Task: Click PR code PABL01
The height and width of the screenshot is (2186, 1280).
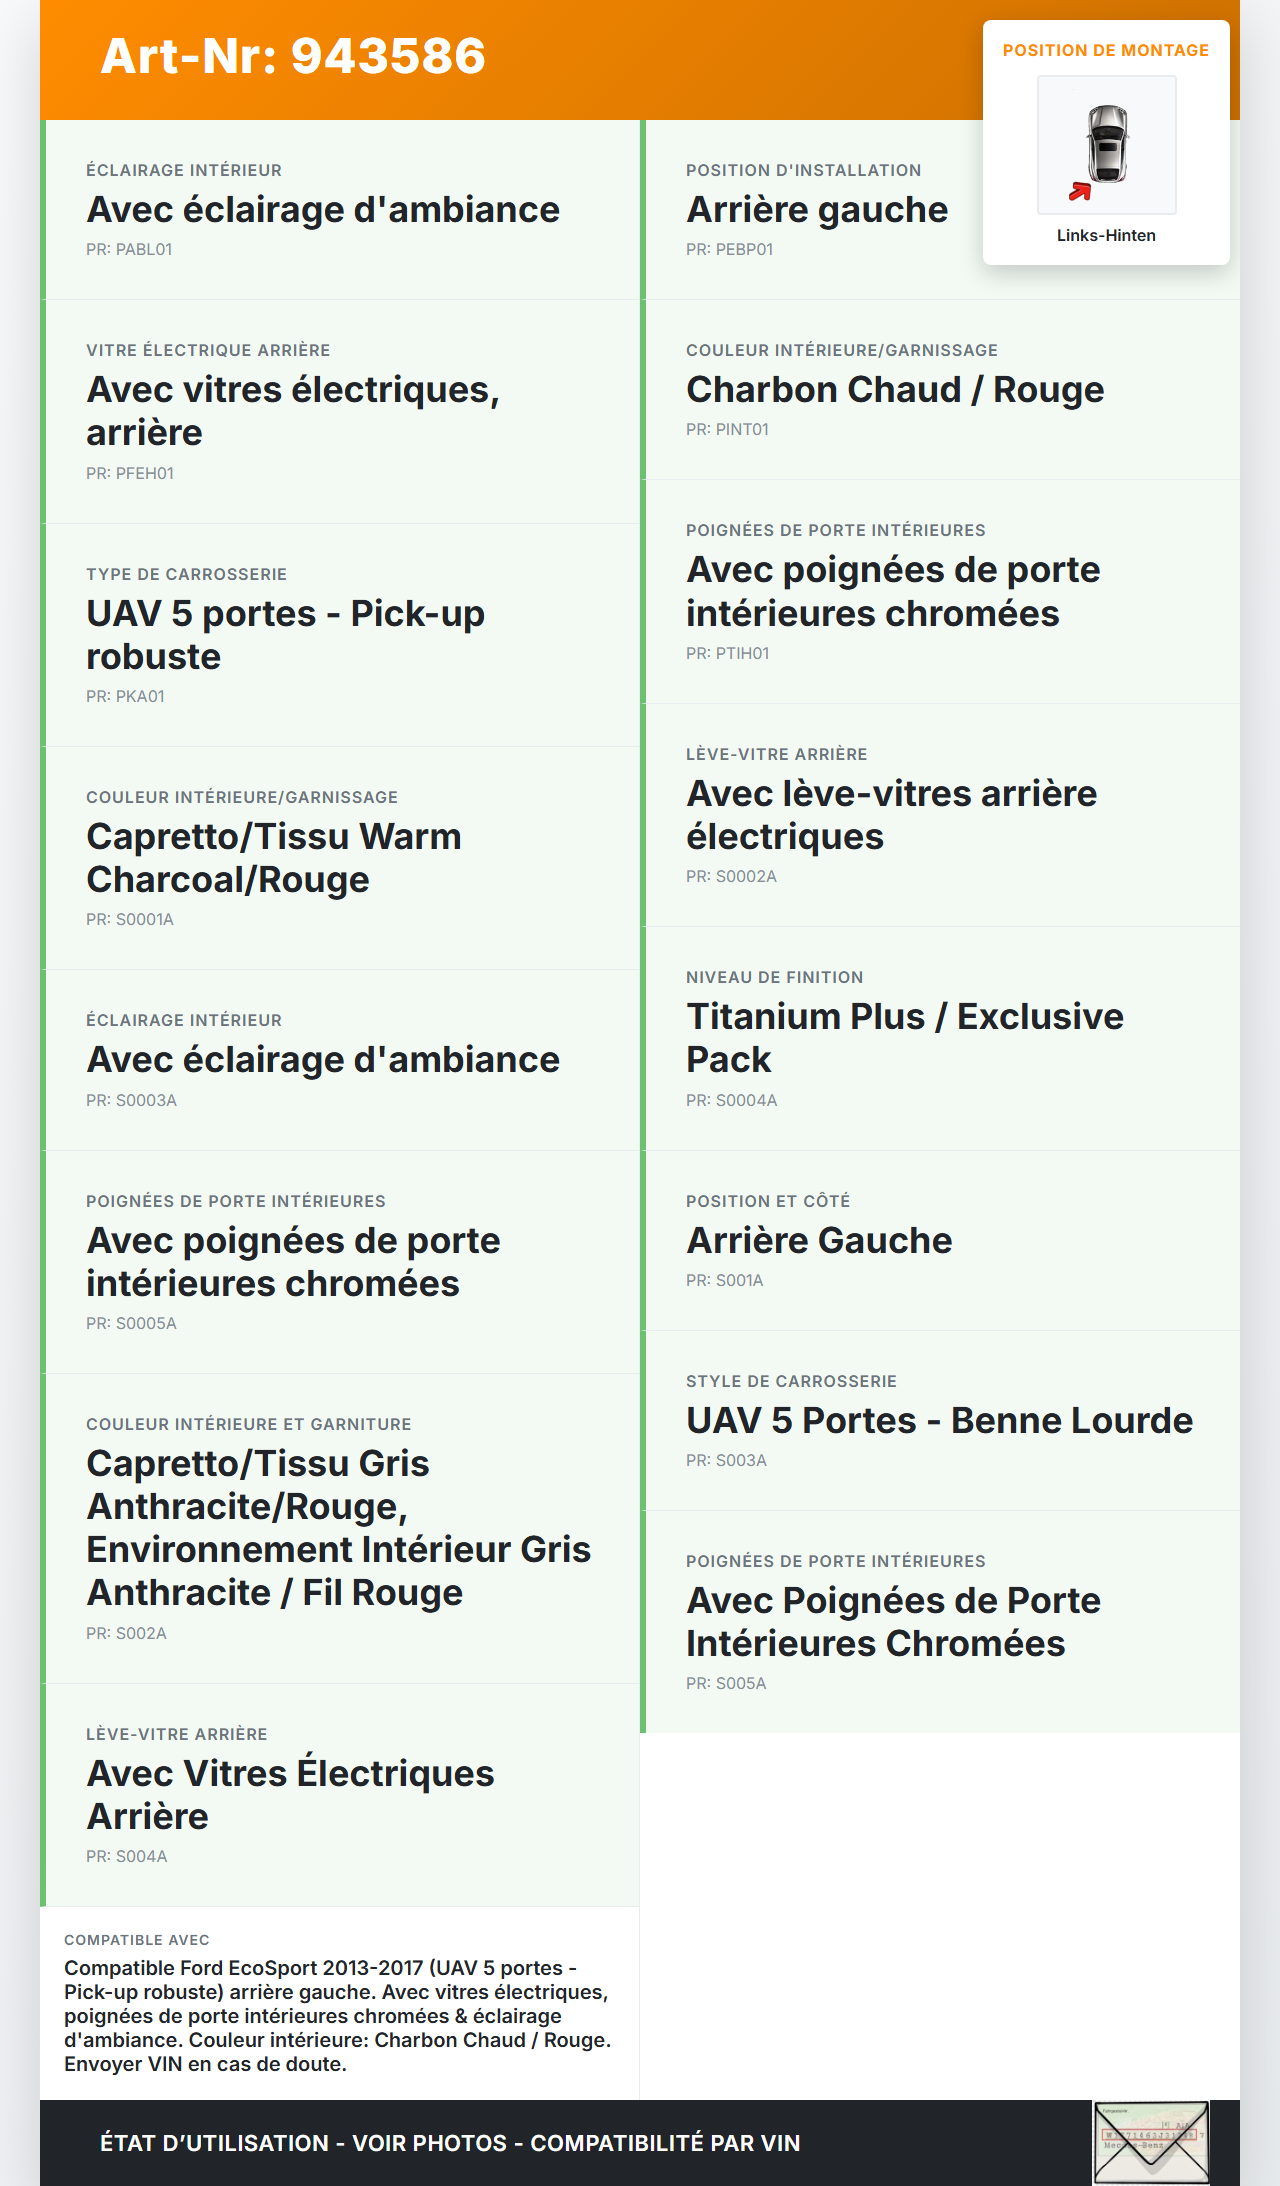Action: click(129, 250)
